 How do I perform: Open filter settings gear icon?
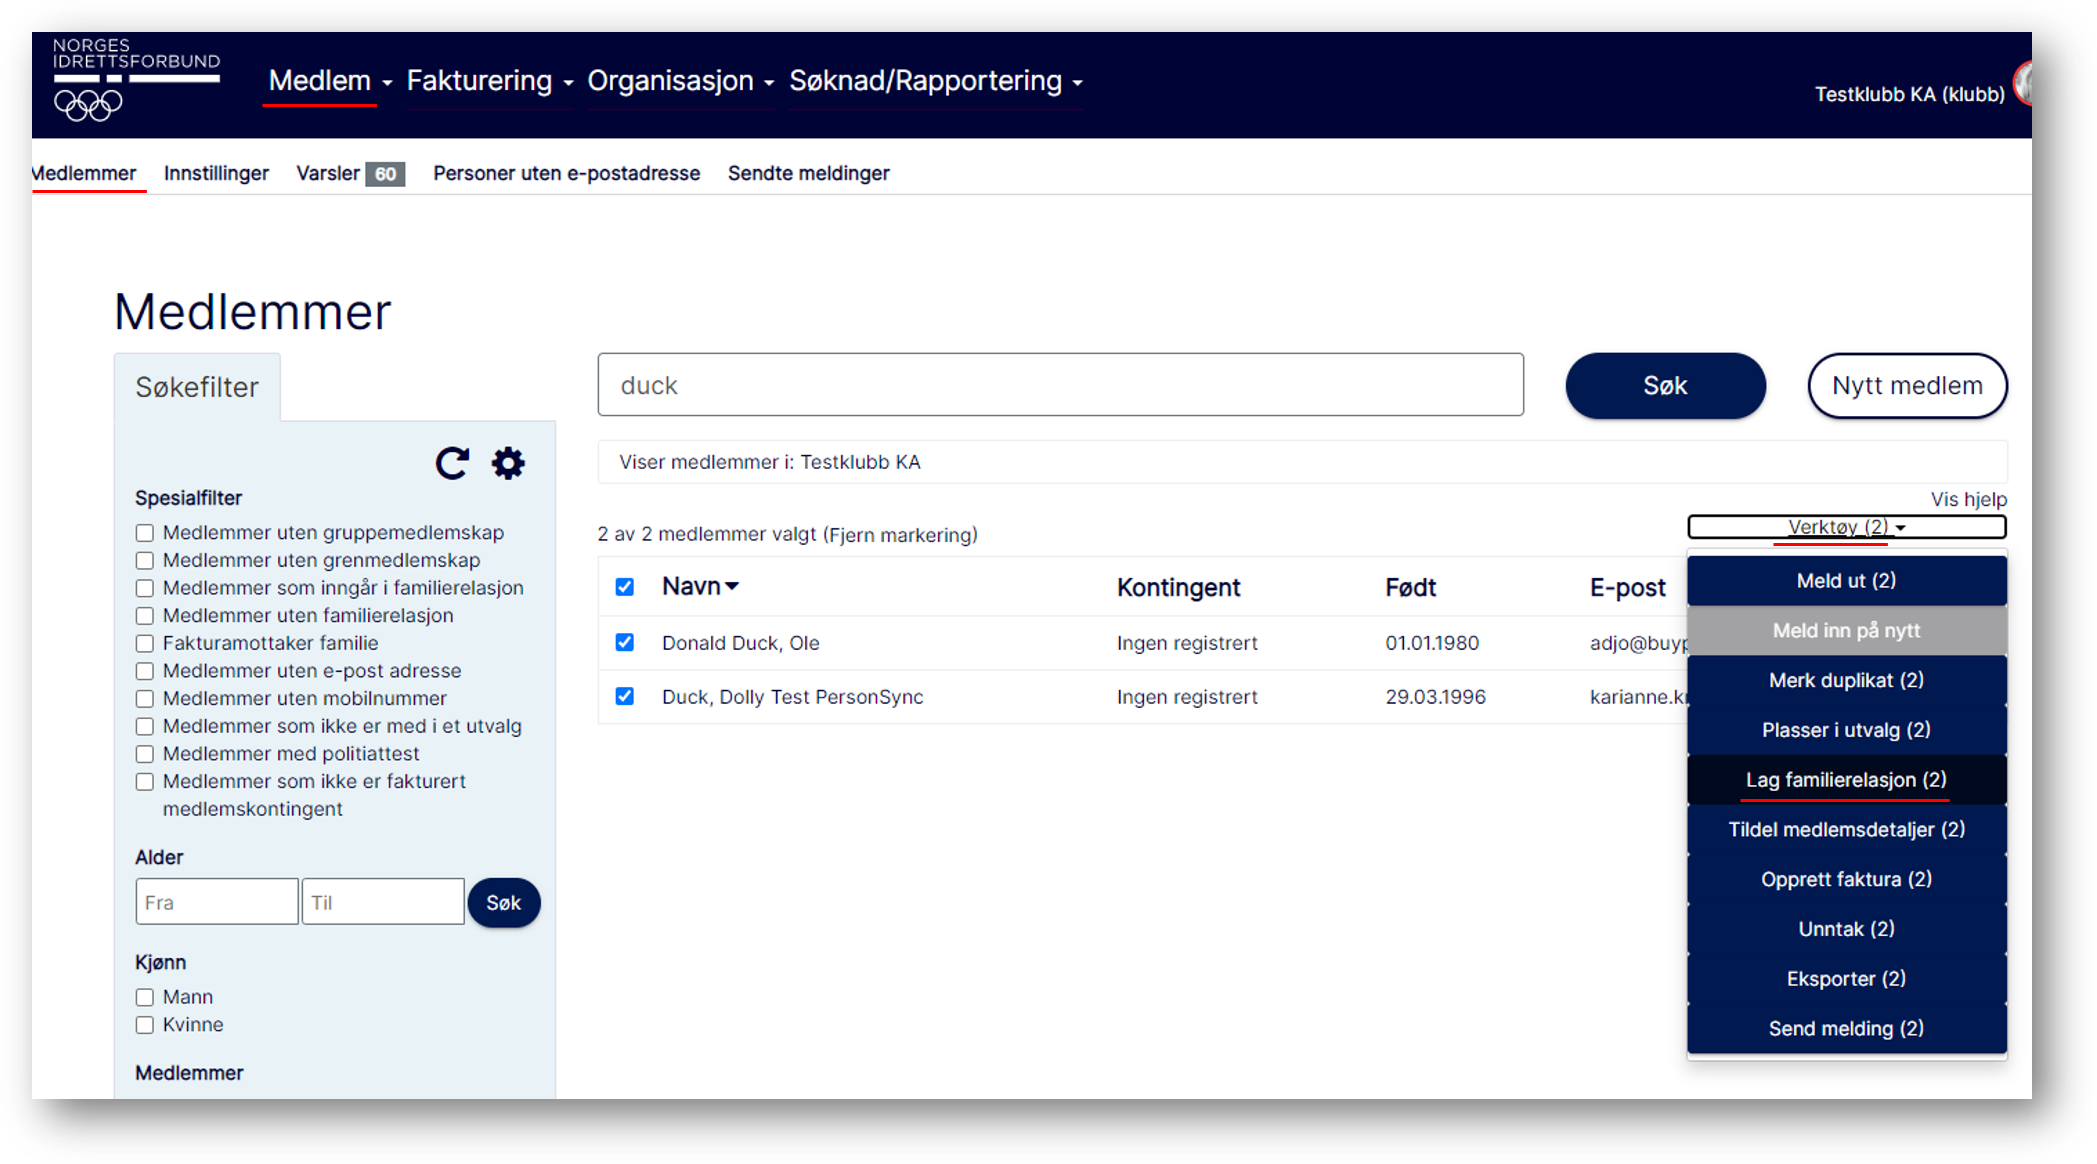pyautogui.click(x=508, y=463)
